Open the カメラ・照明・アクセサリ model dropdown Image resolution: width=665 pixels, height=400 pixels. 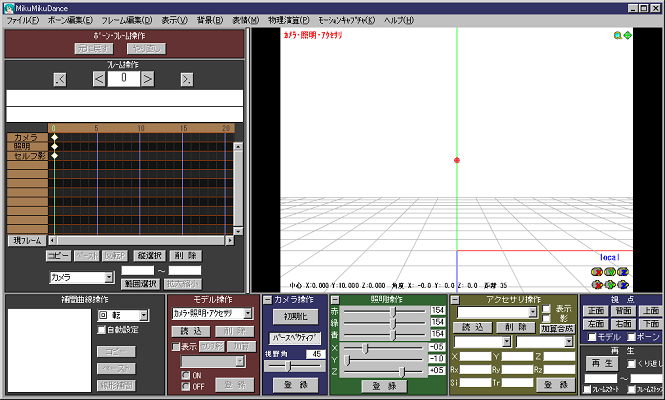click(248, 313)
